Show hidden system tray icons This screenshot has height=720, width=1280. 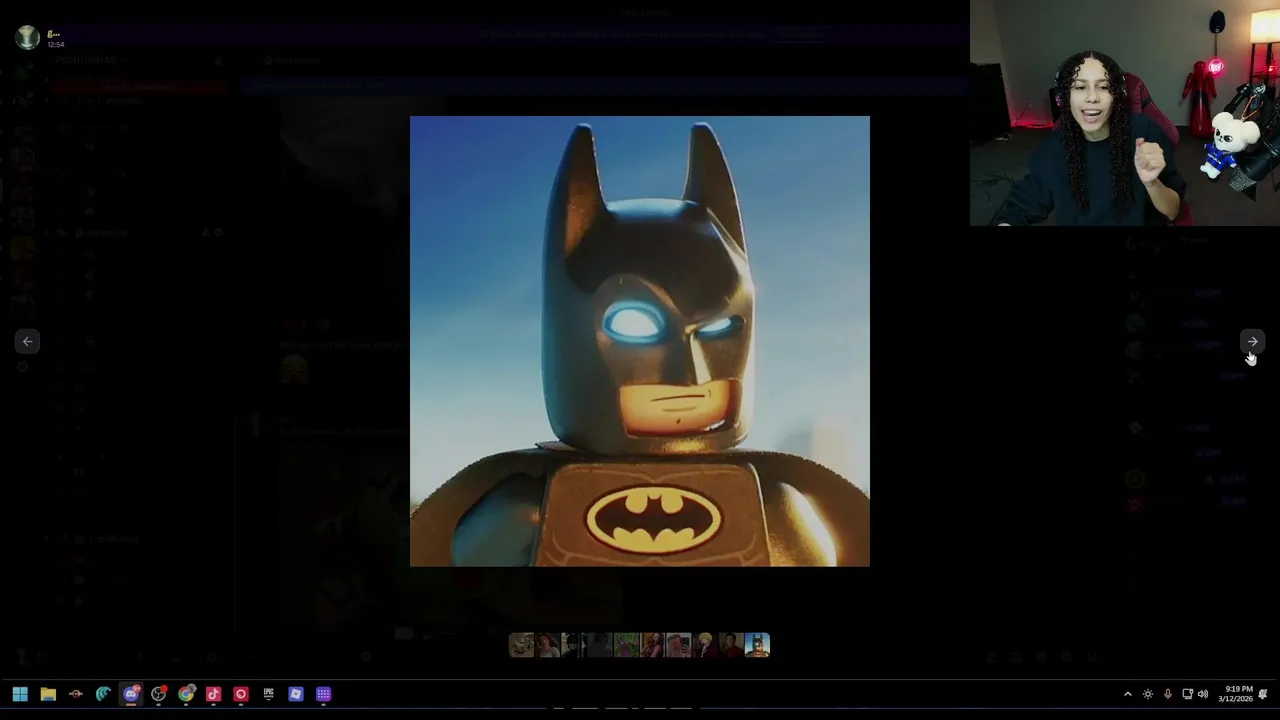pos(1128,694)
